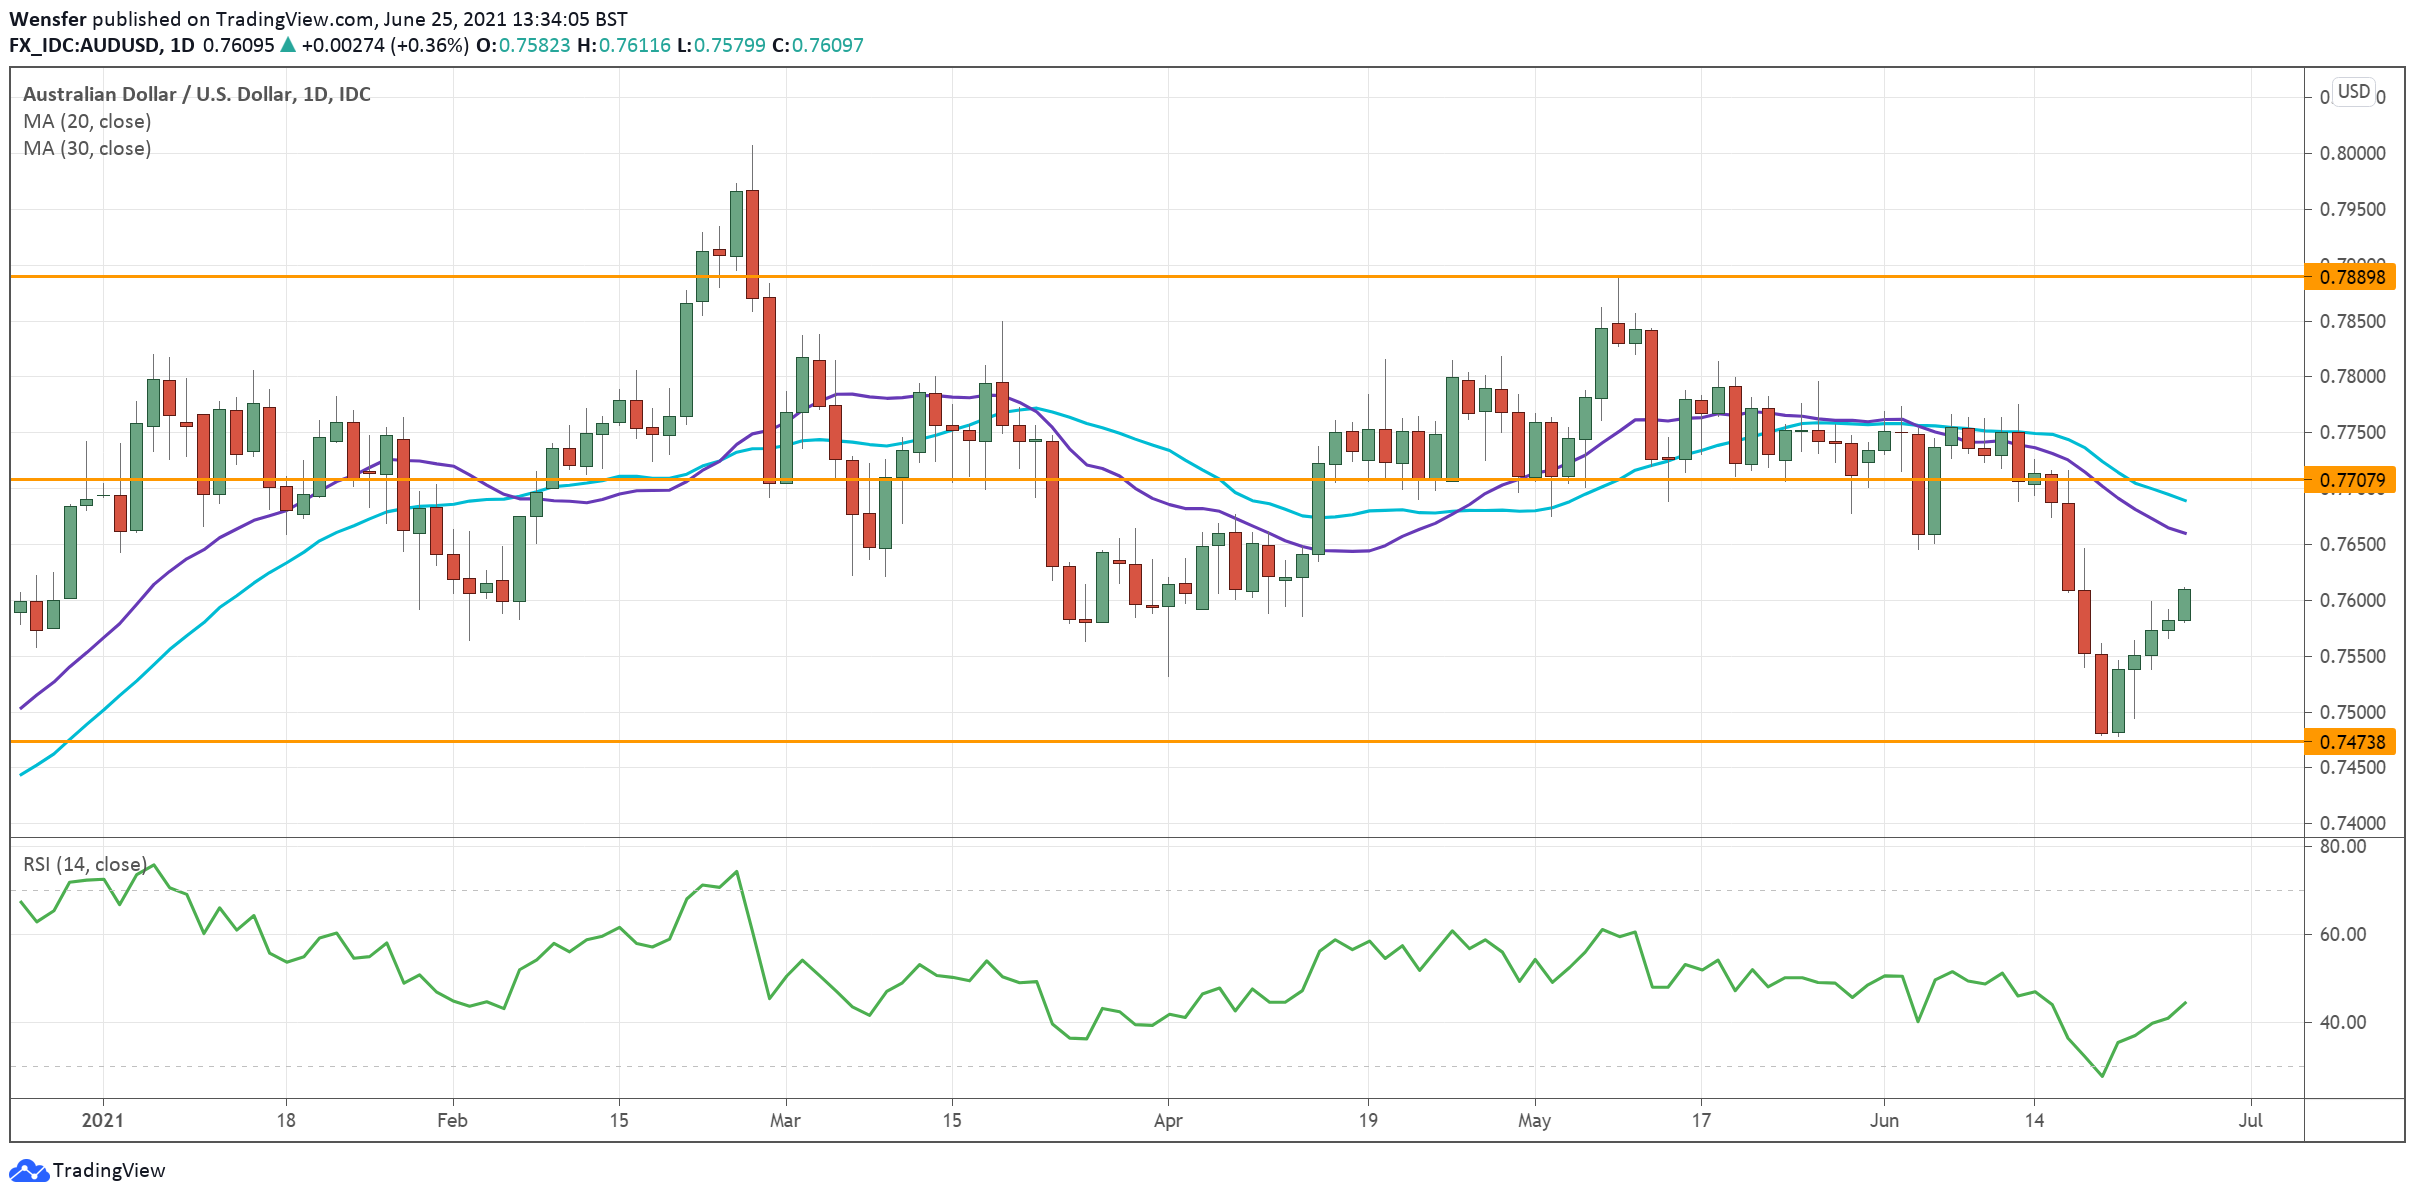
Task: Click the TradingView cloud logo icon
Action: (28, 1170)
